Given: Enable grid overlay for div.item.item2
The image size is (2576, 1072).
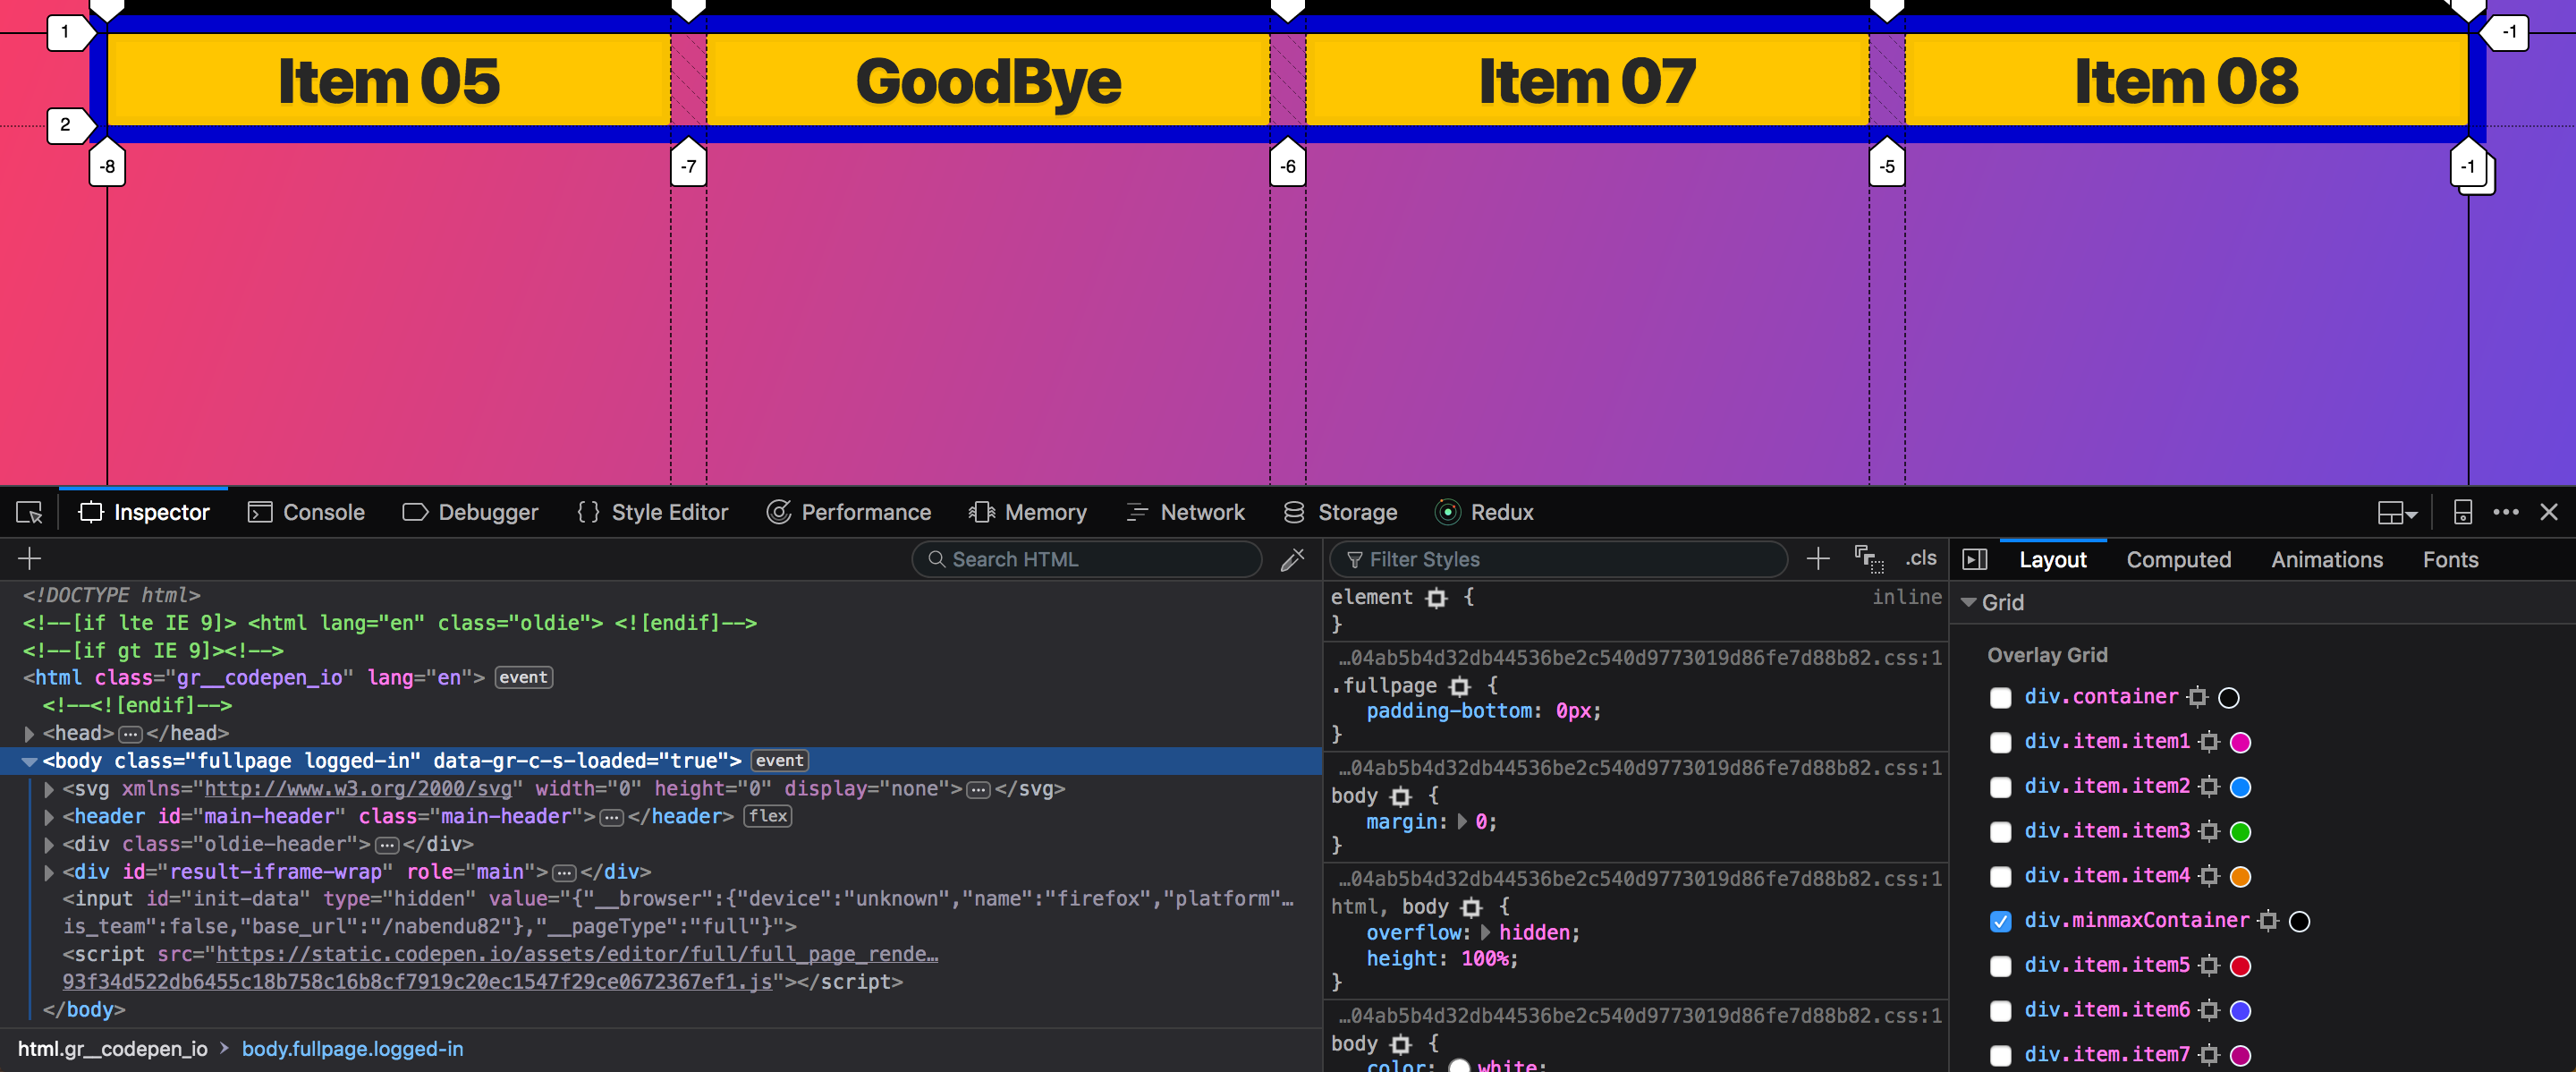Looking at the screenshot, I should (2000, 787).
